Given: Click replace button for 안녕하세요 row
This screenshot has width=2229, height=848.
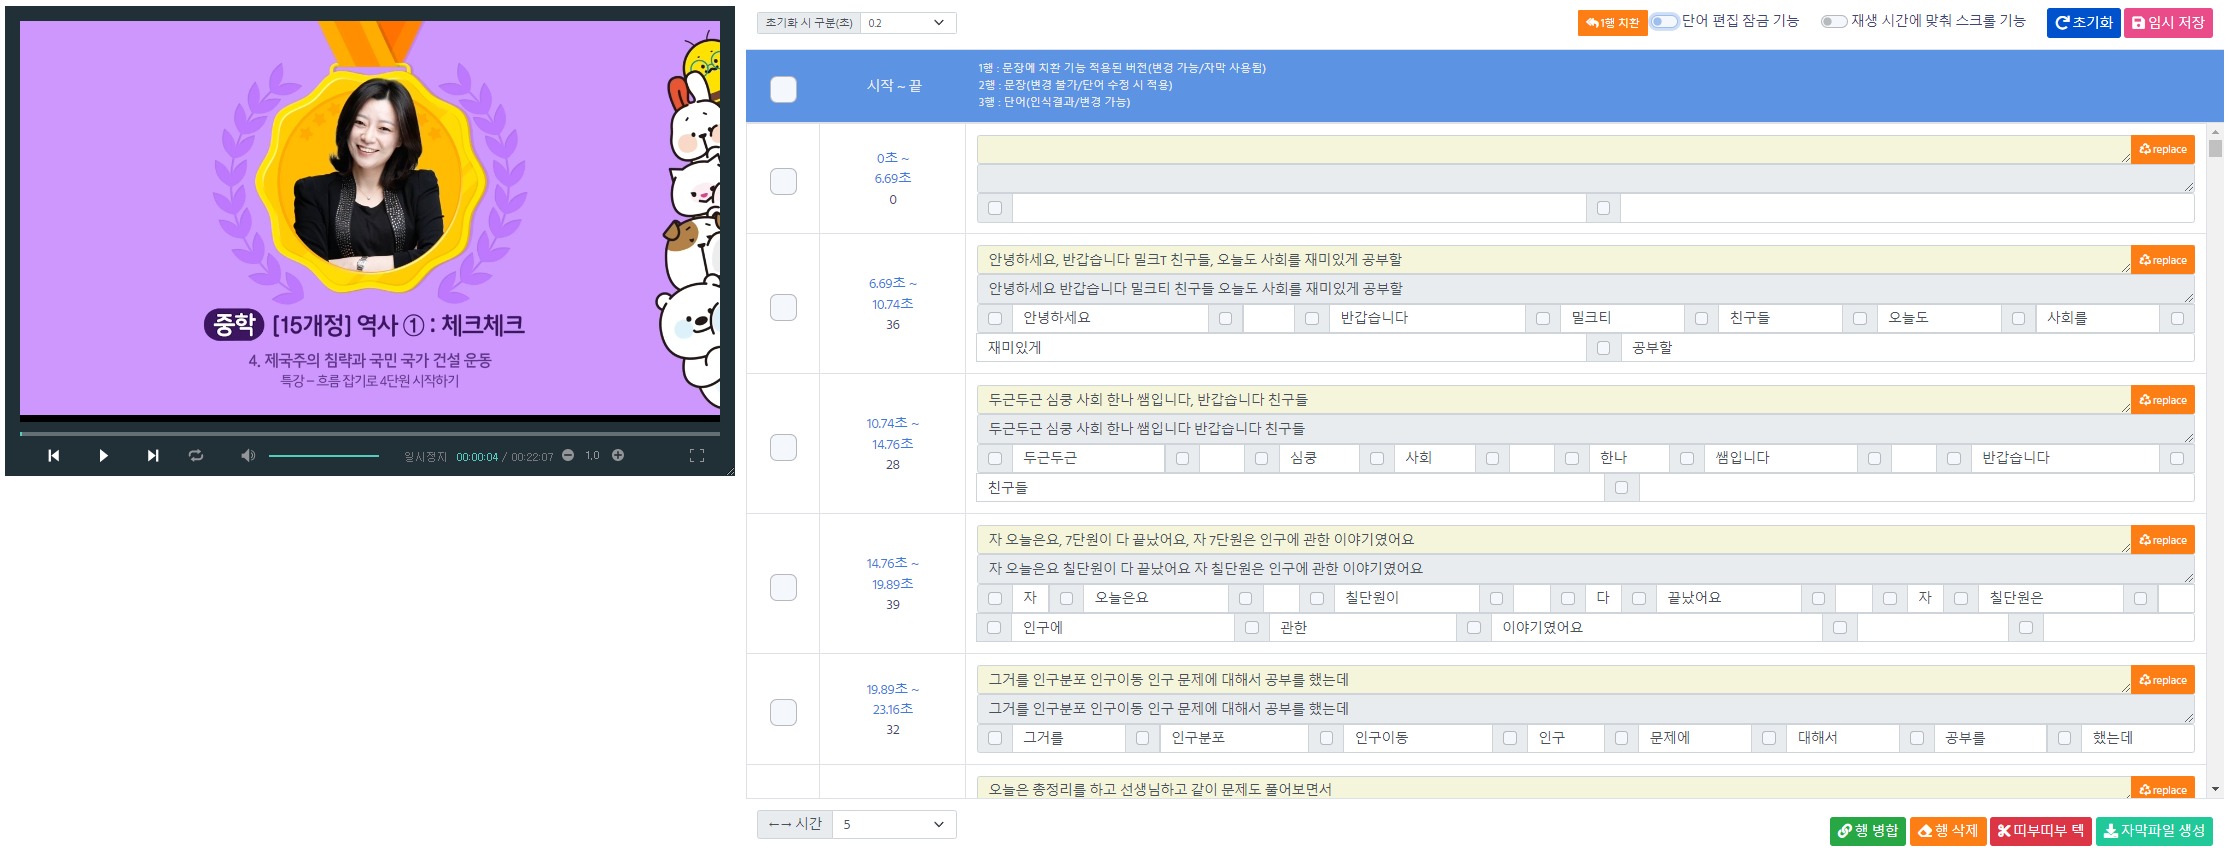Looking at the screenshot, I should pyautogui.click(x=2162, y=260).
